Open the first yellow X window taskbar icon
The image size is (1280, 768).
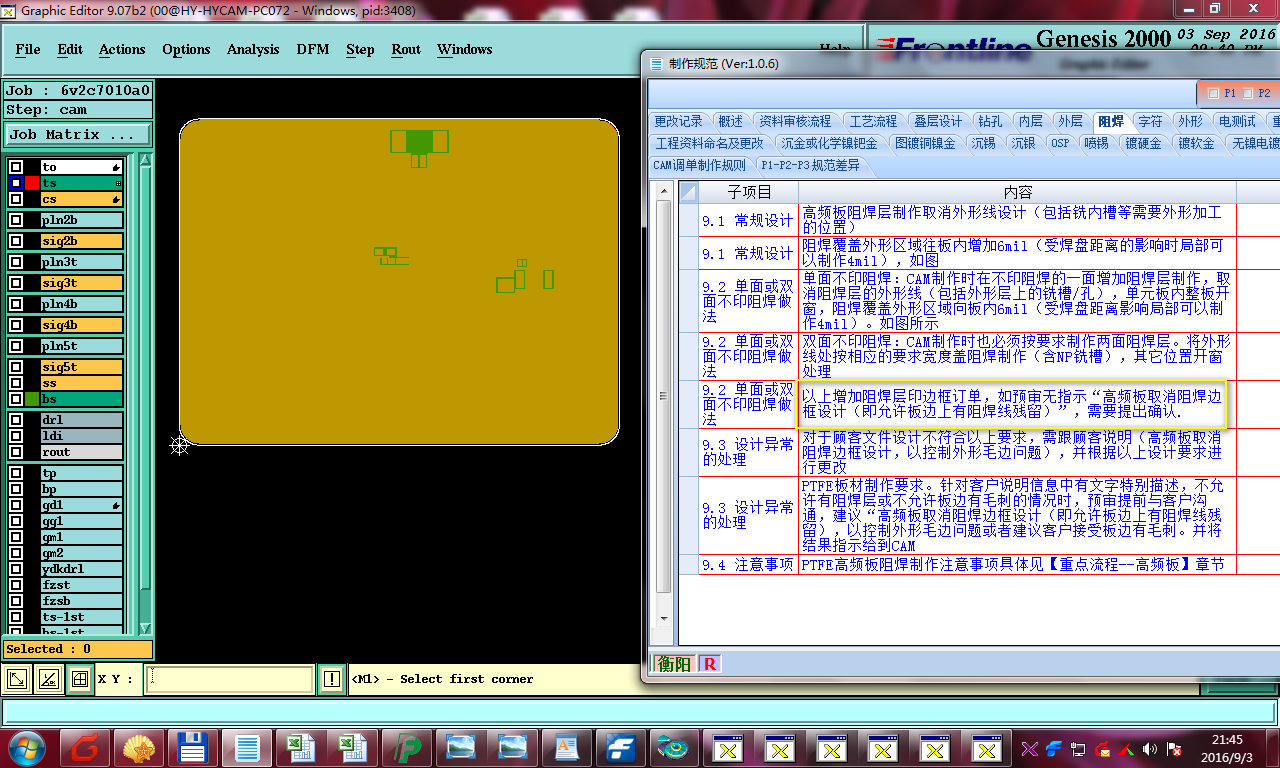(729, 748)
